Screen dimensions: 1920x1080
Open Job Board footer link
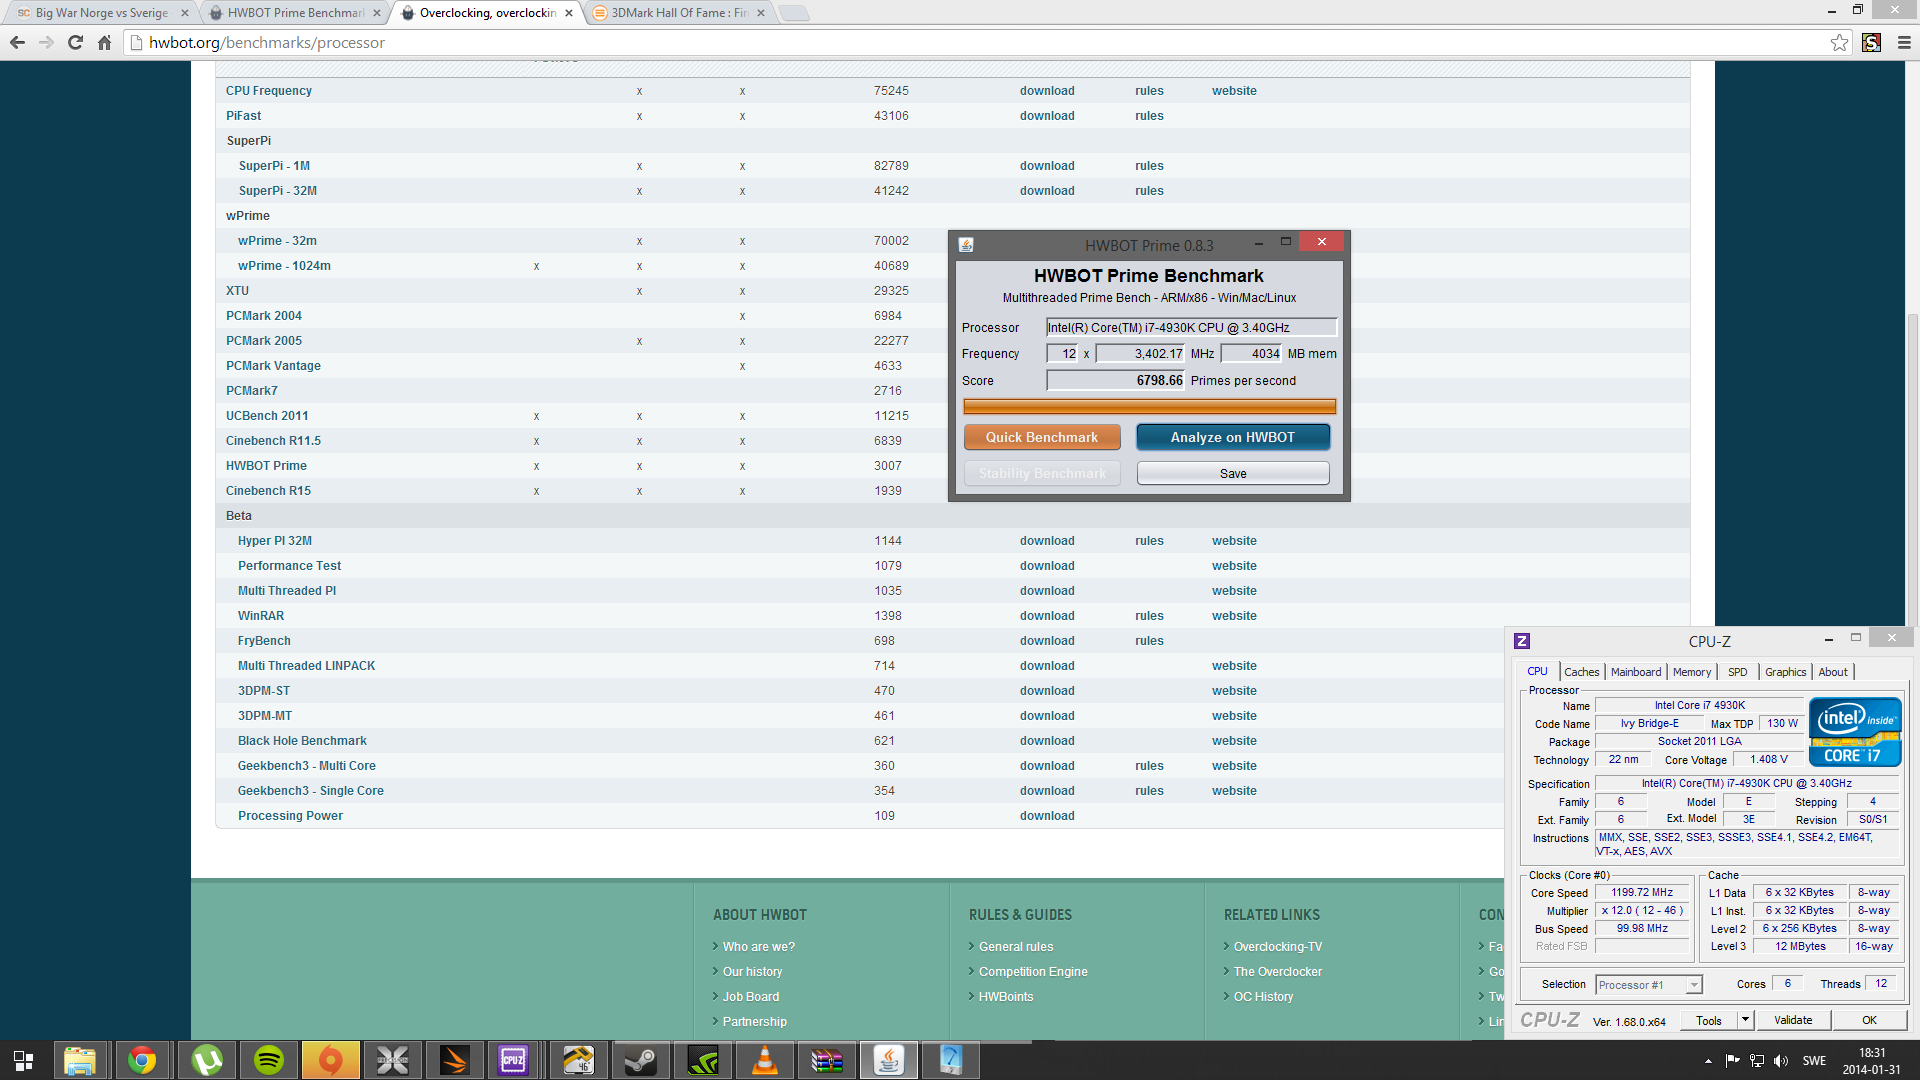[751, 997]
